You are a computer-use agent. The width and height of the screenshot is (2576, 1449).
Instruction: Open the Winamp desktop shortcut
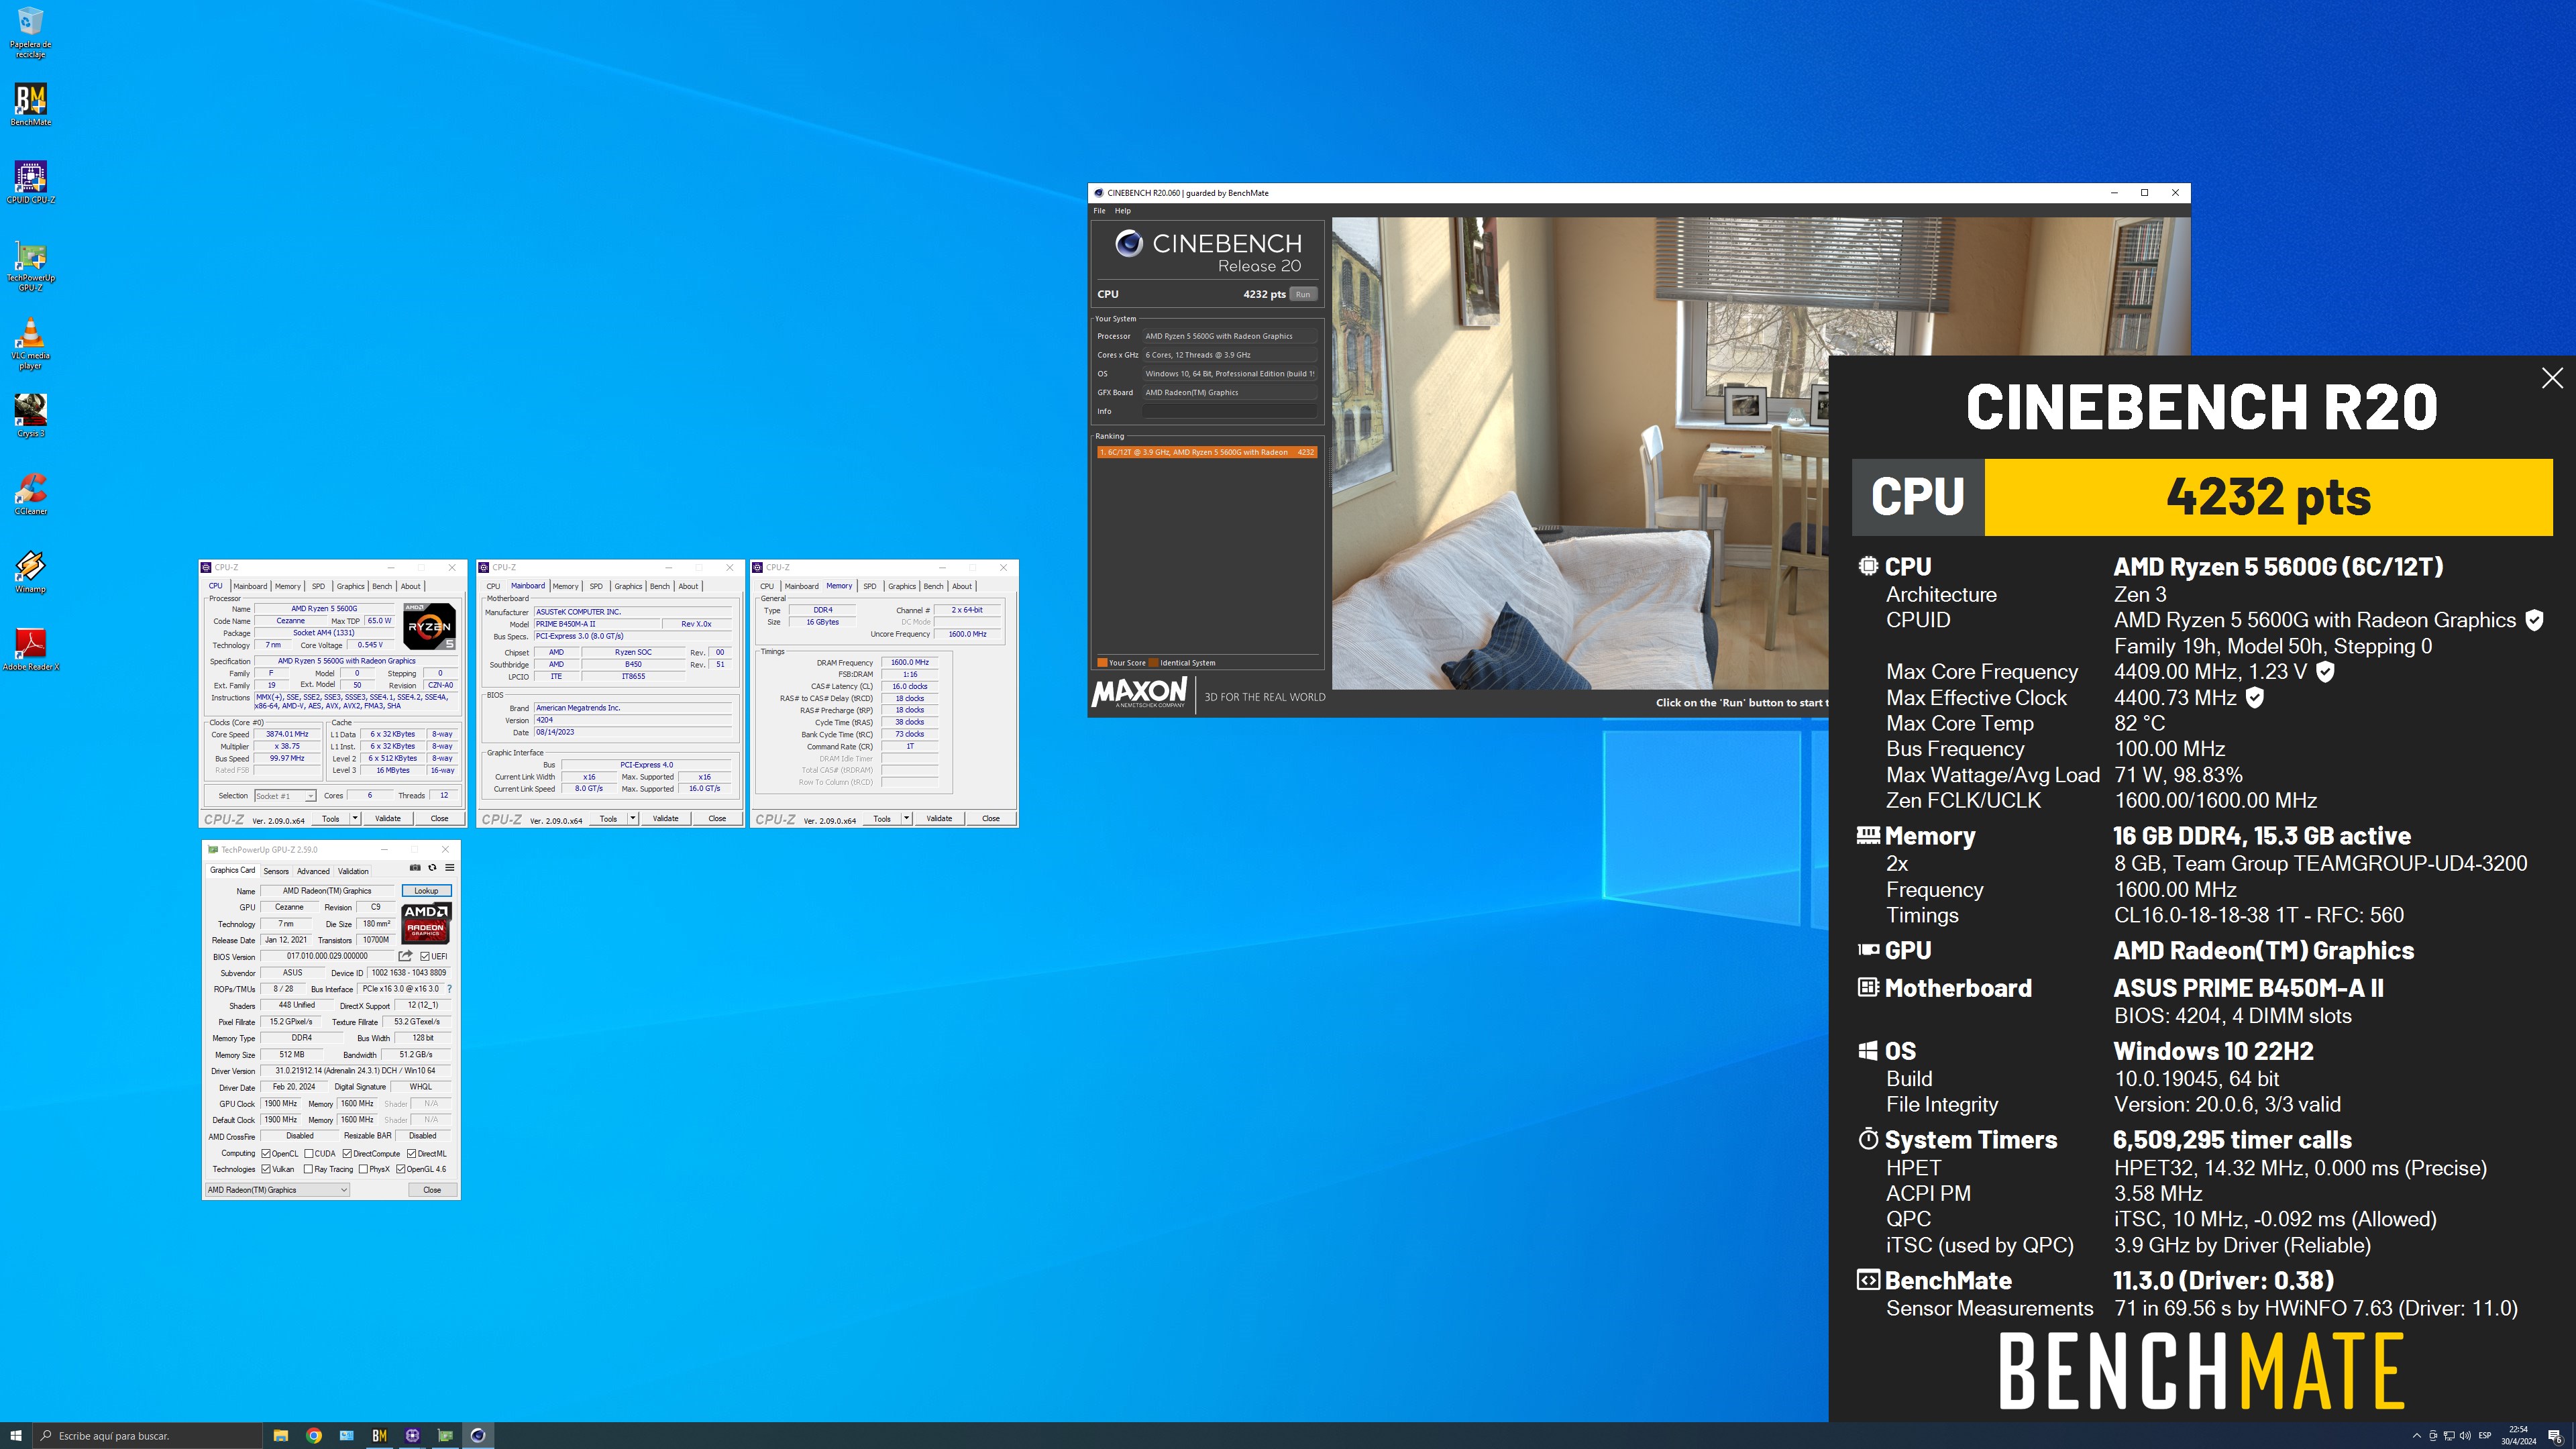[31, 571]
